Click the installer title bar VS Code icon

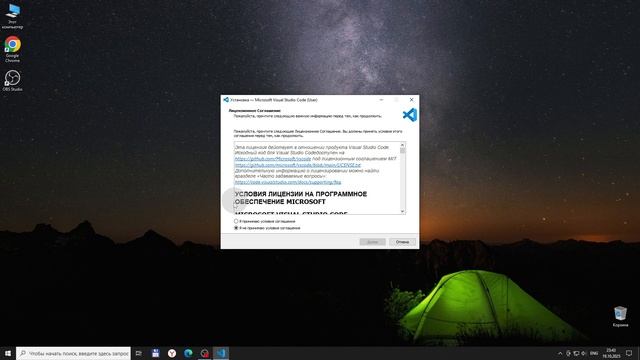(x=226, y=100)
